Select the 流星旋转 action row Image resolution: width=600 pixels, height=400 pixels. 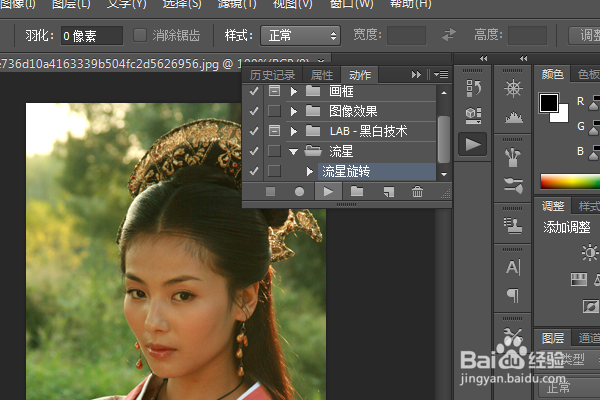coord(377,171)
